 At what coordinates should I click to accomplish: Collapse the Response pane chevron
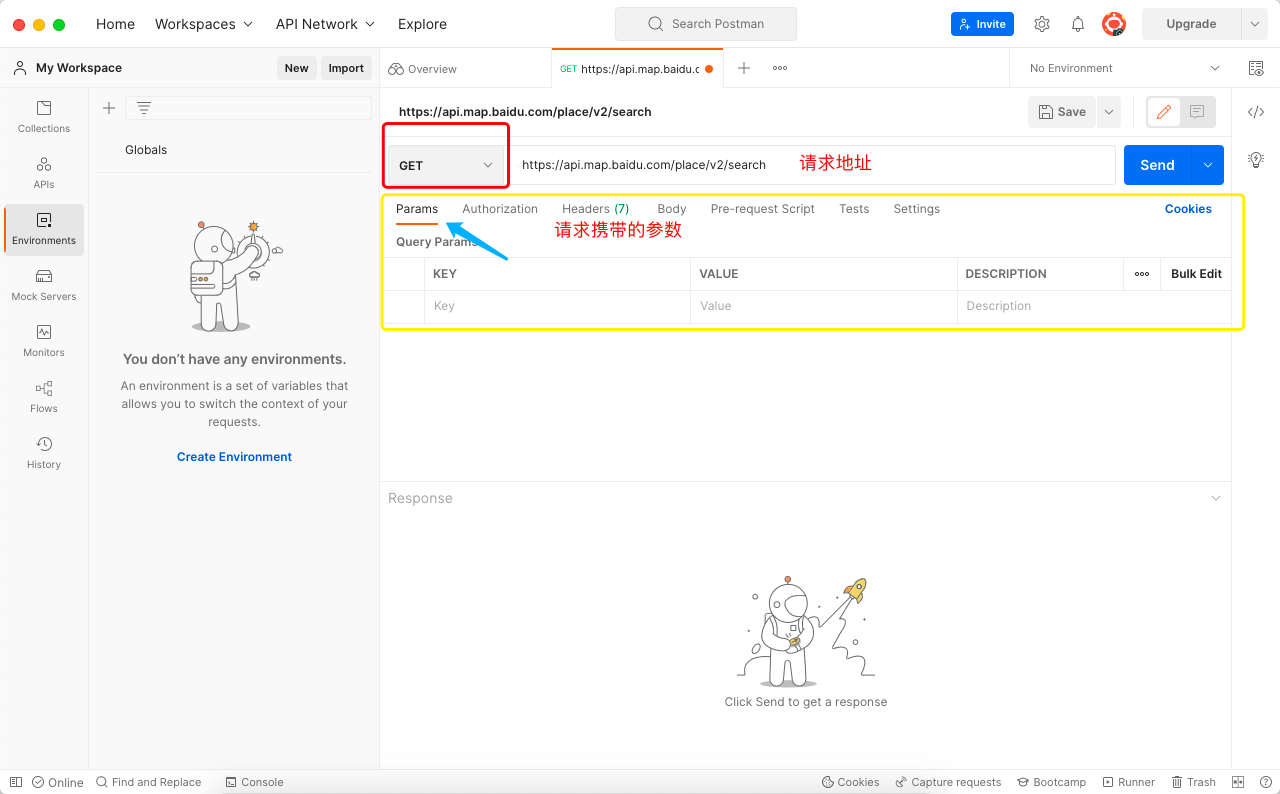(1216, 498)
